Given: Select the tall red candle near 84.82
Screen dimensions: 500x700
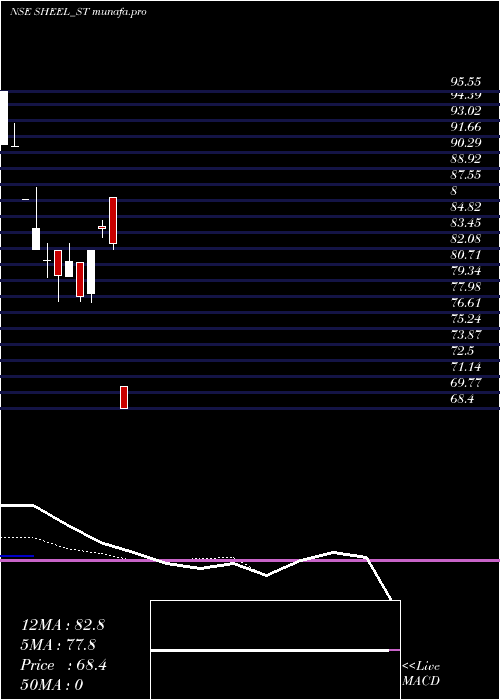Looking at the screenshot, I should click(113, 221).
